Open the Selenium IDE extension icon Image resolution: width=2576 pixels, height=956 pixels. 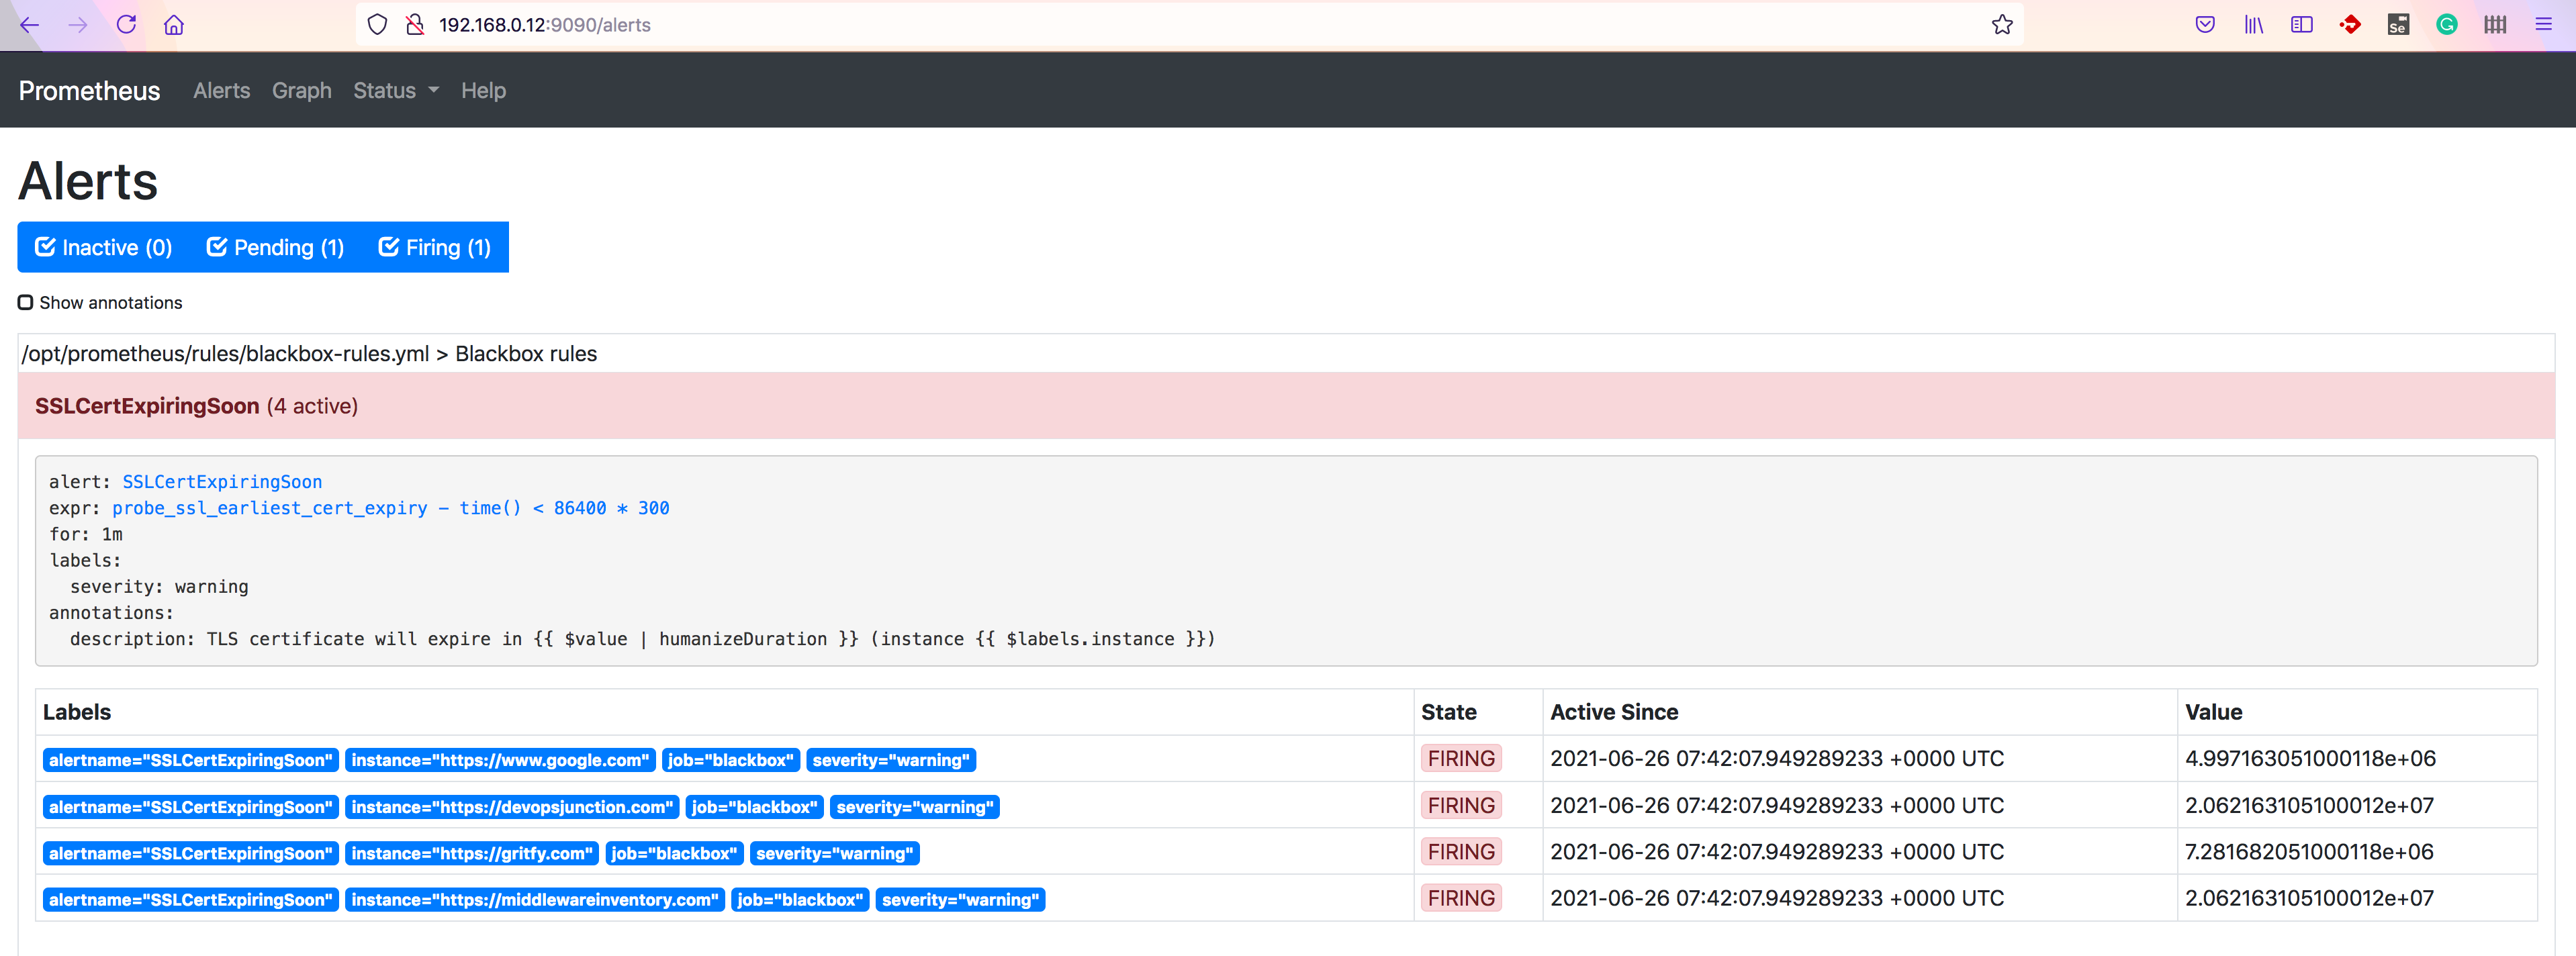(x=2398, y=25)
